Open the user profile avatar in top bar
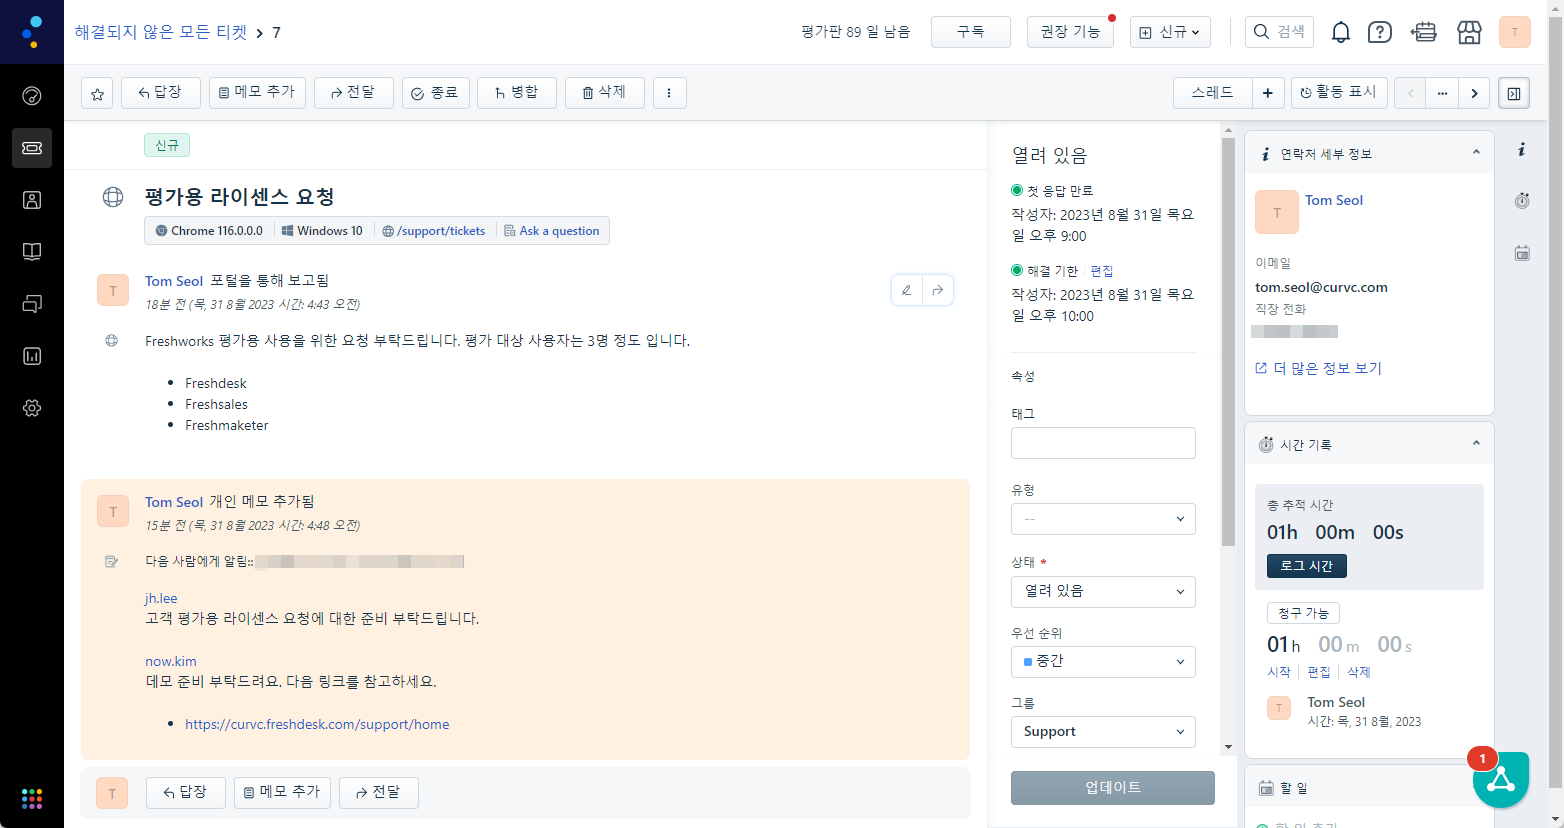Screen dimensions: 1564x828 click(1515, 32)
